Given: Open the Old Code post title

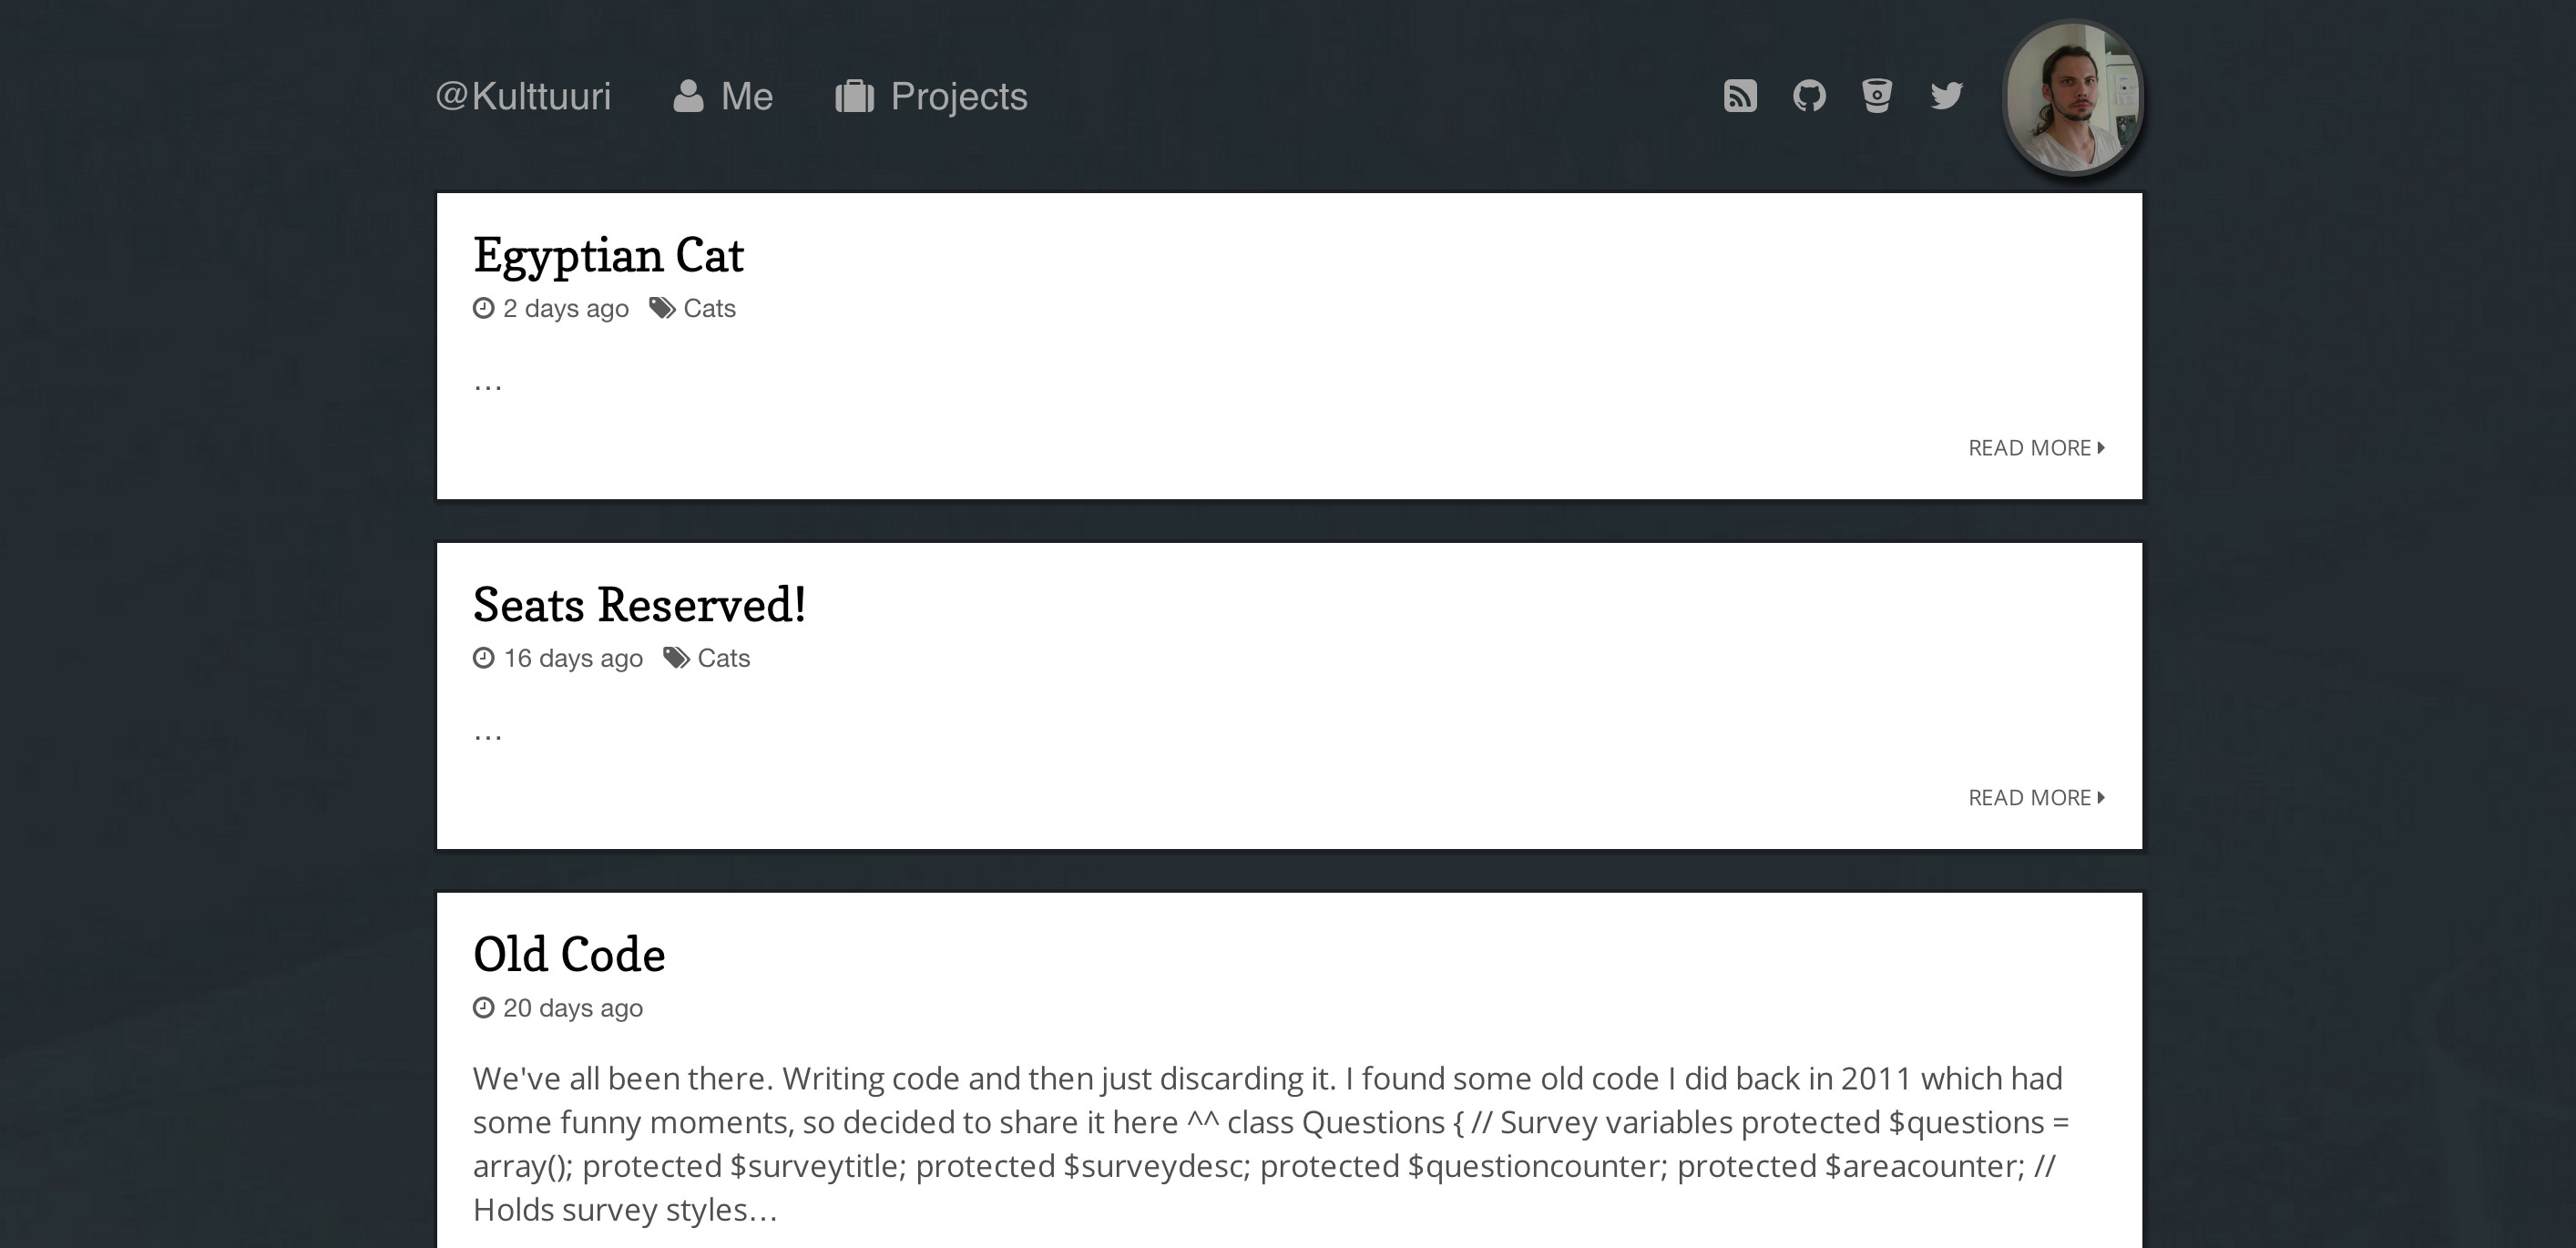Looking at the screenshot, I should click(x=569, y=955).
